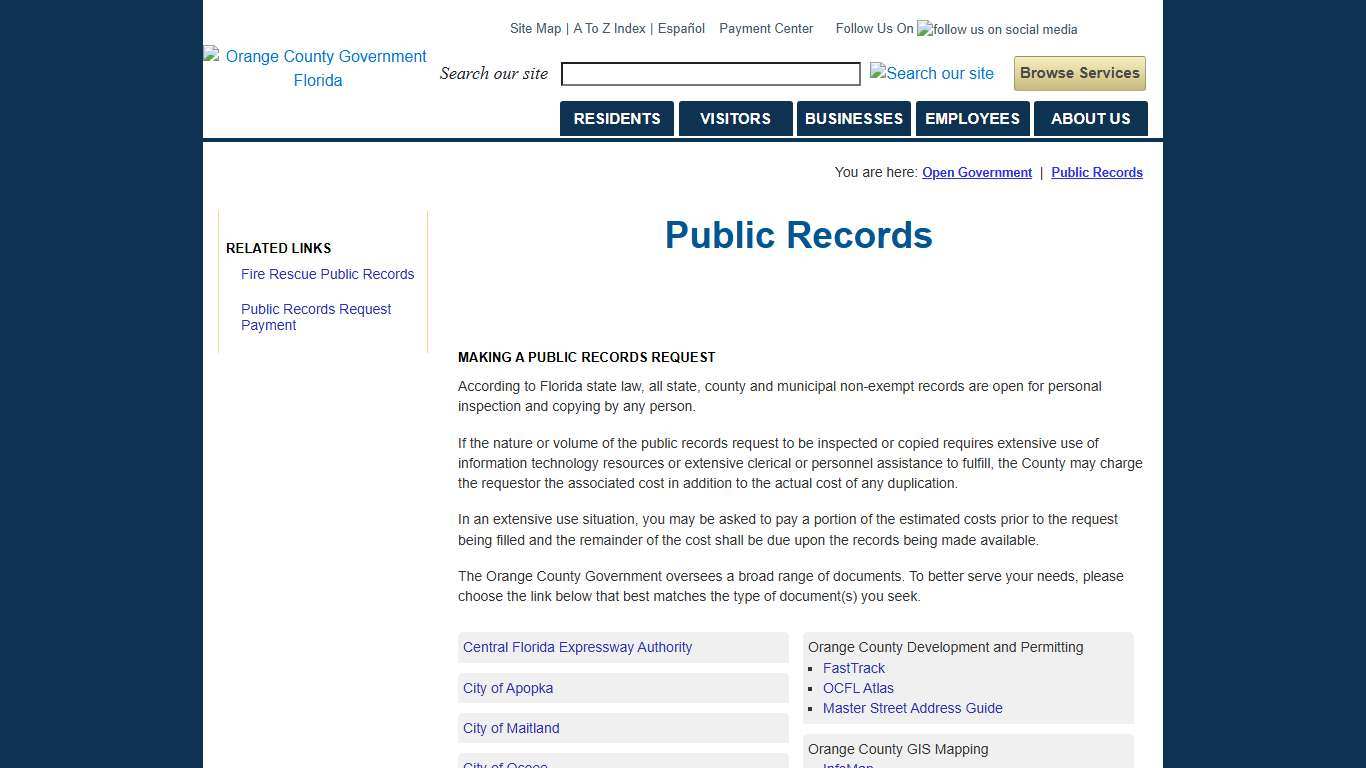The height and width of the screenshot is (768, 1366).
Task: Click the search magnifier icon
Action: coord(931,73)
